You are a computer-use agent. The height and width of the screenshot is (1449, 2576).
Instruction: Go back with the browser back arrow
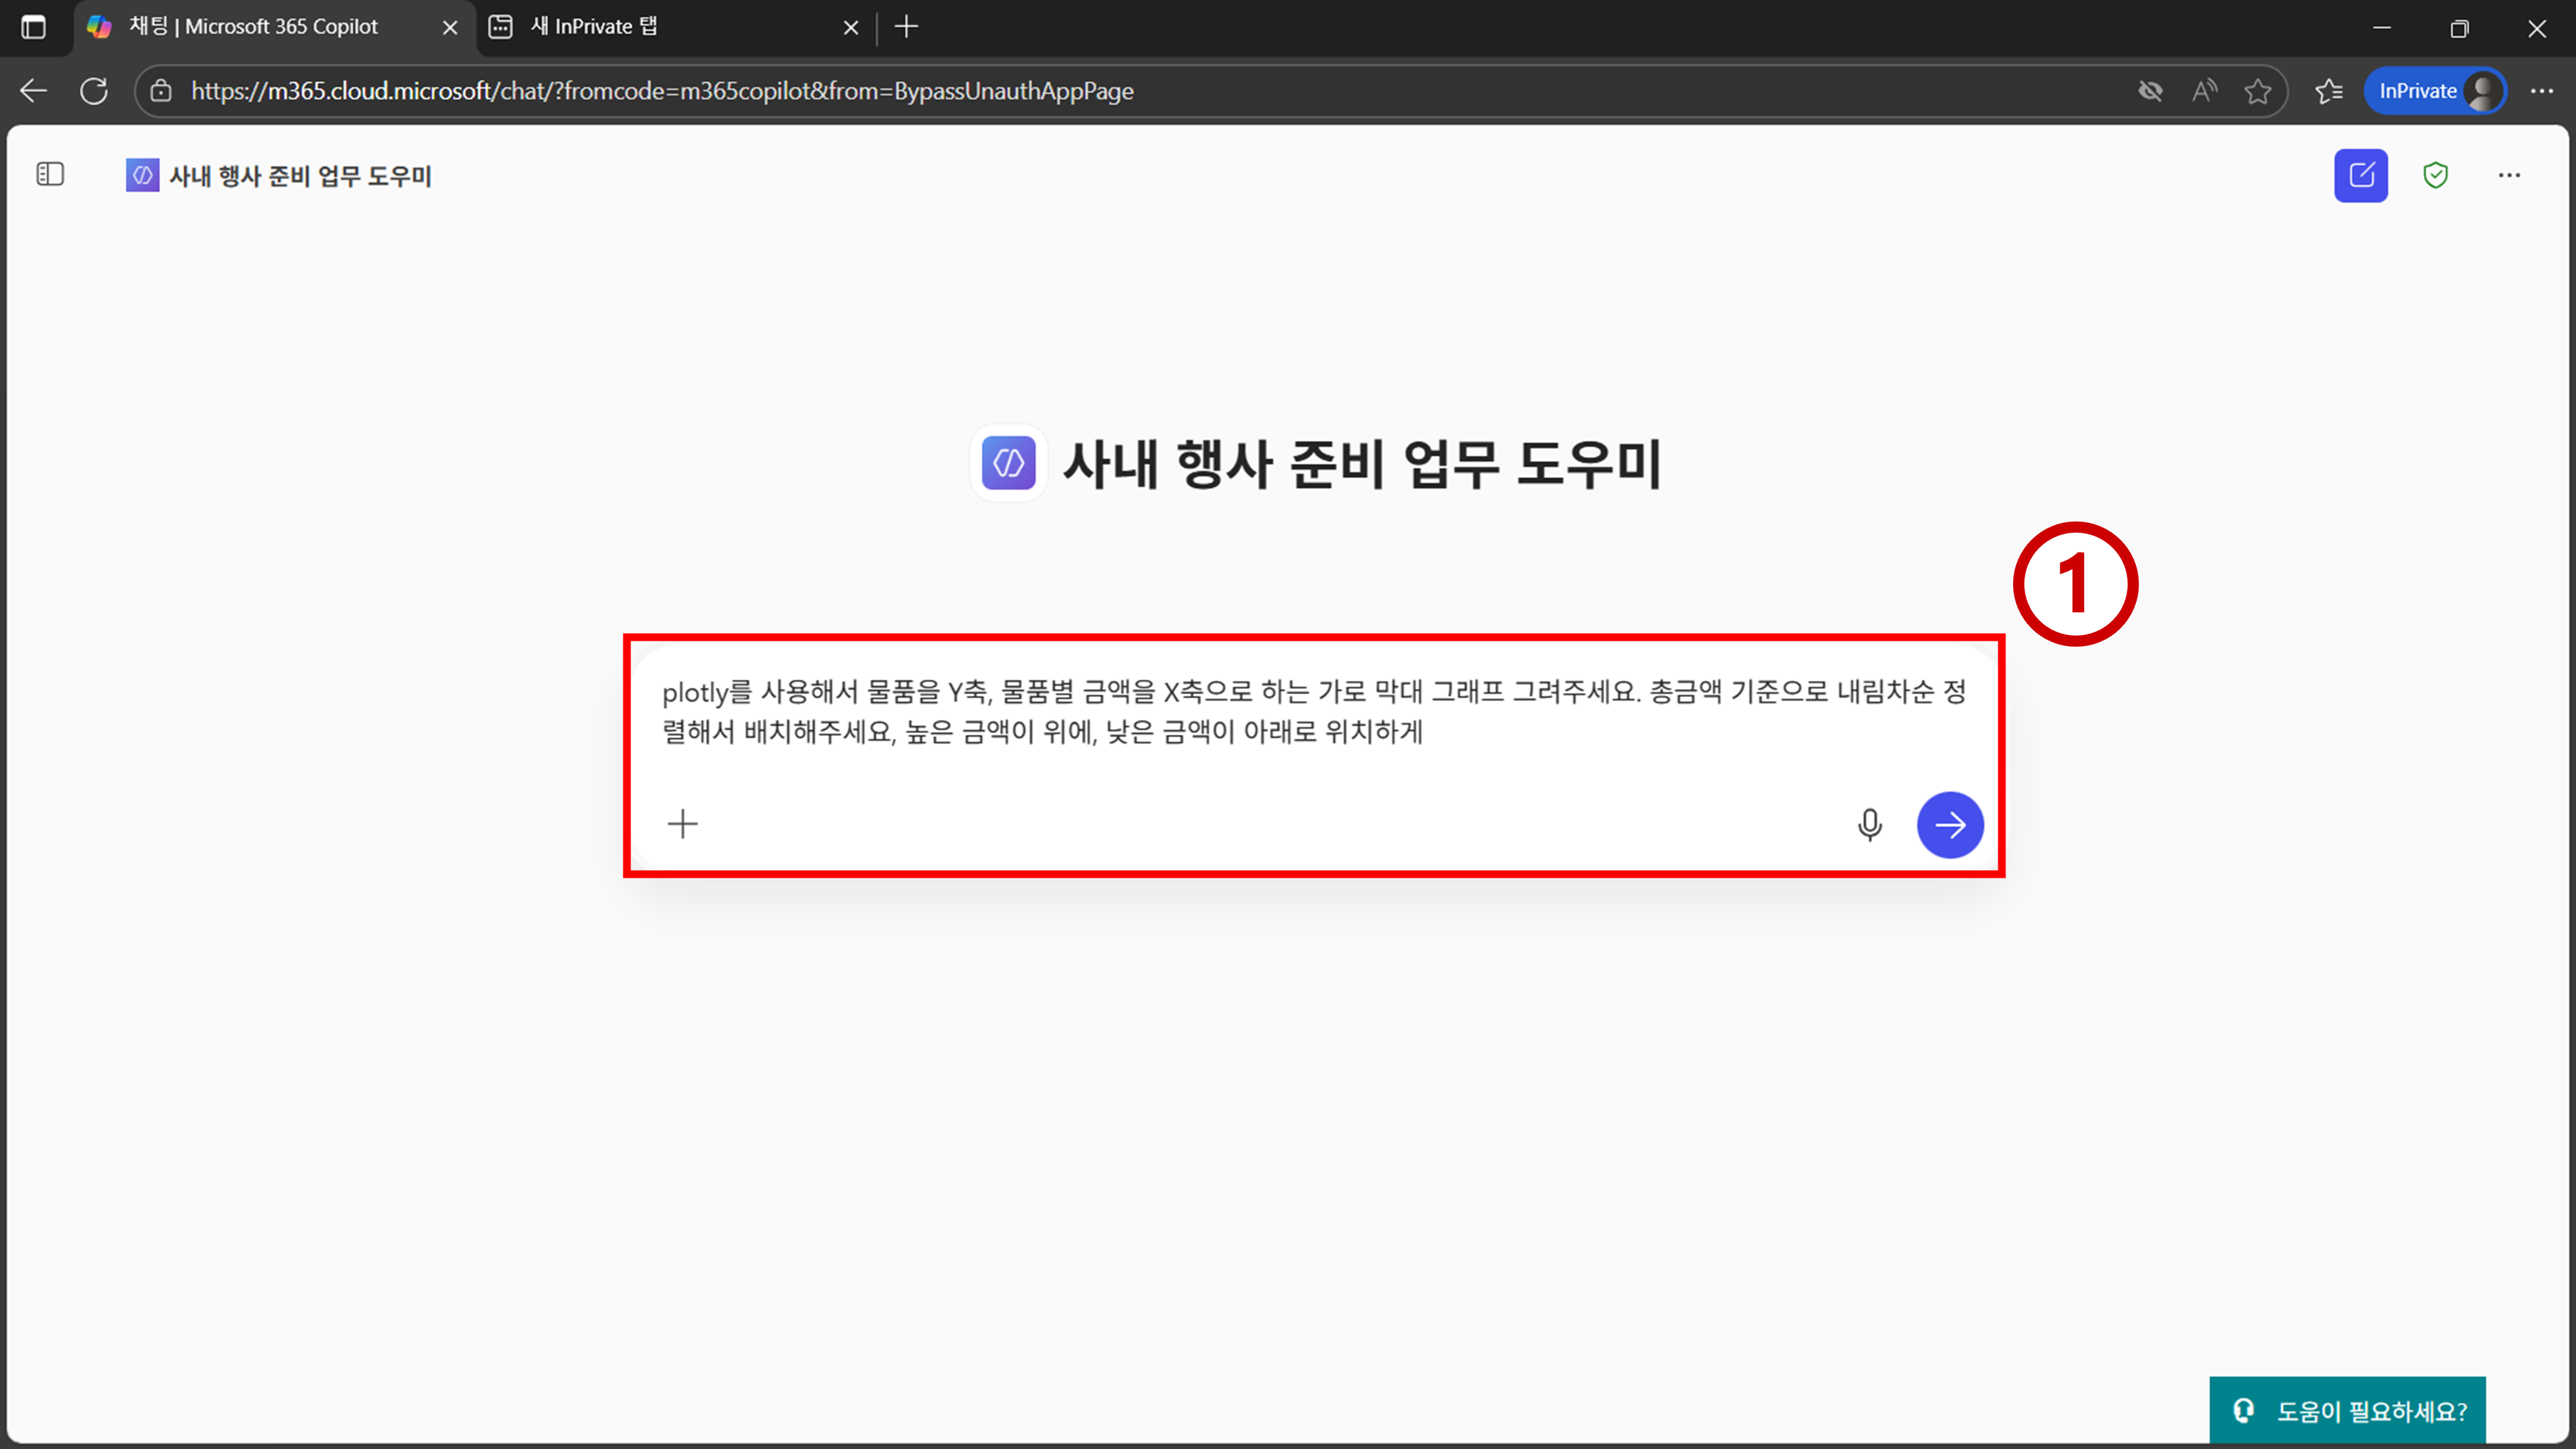point(34,91)
